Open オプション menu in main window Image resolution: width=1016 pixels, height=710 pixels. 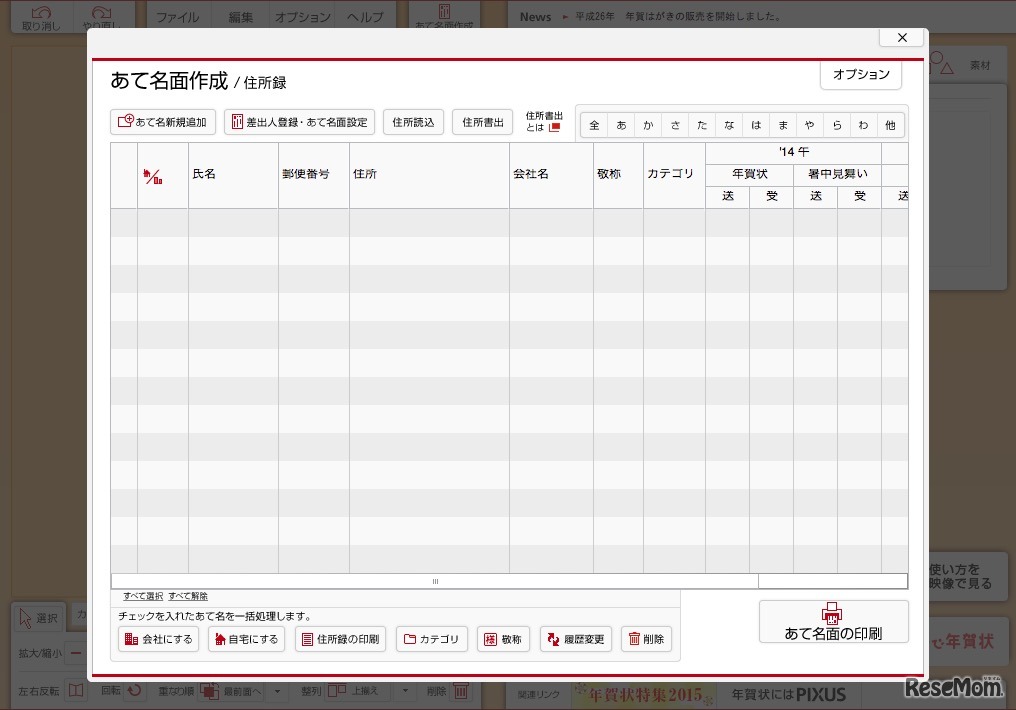(303, 17)
